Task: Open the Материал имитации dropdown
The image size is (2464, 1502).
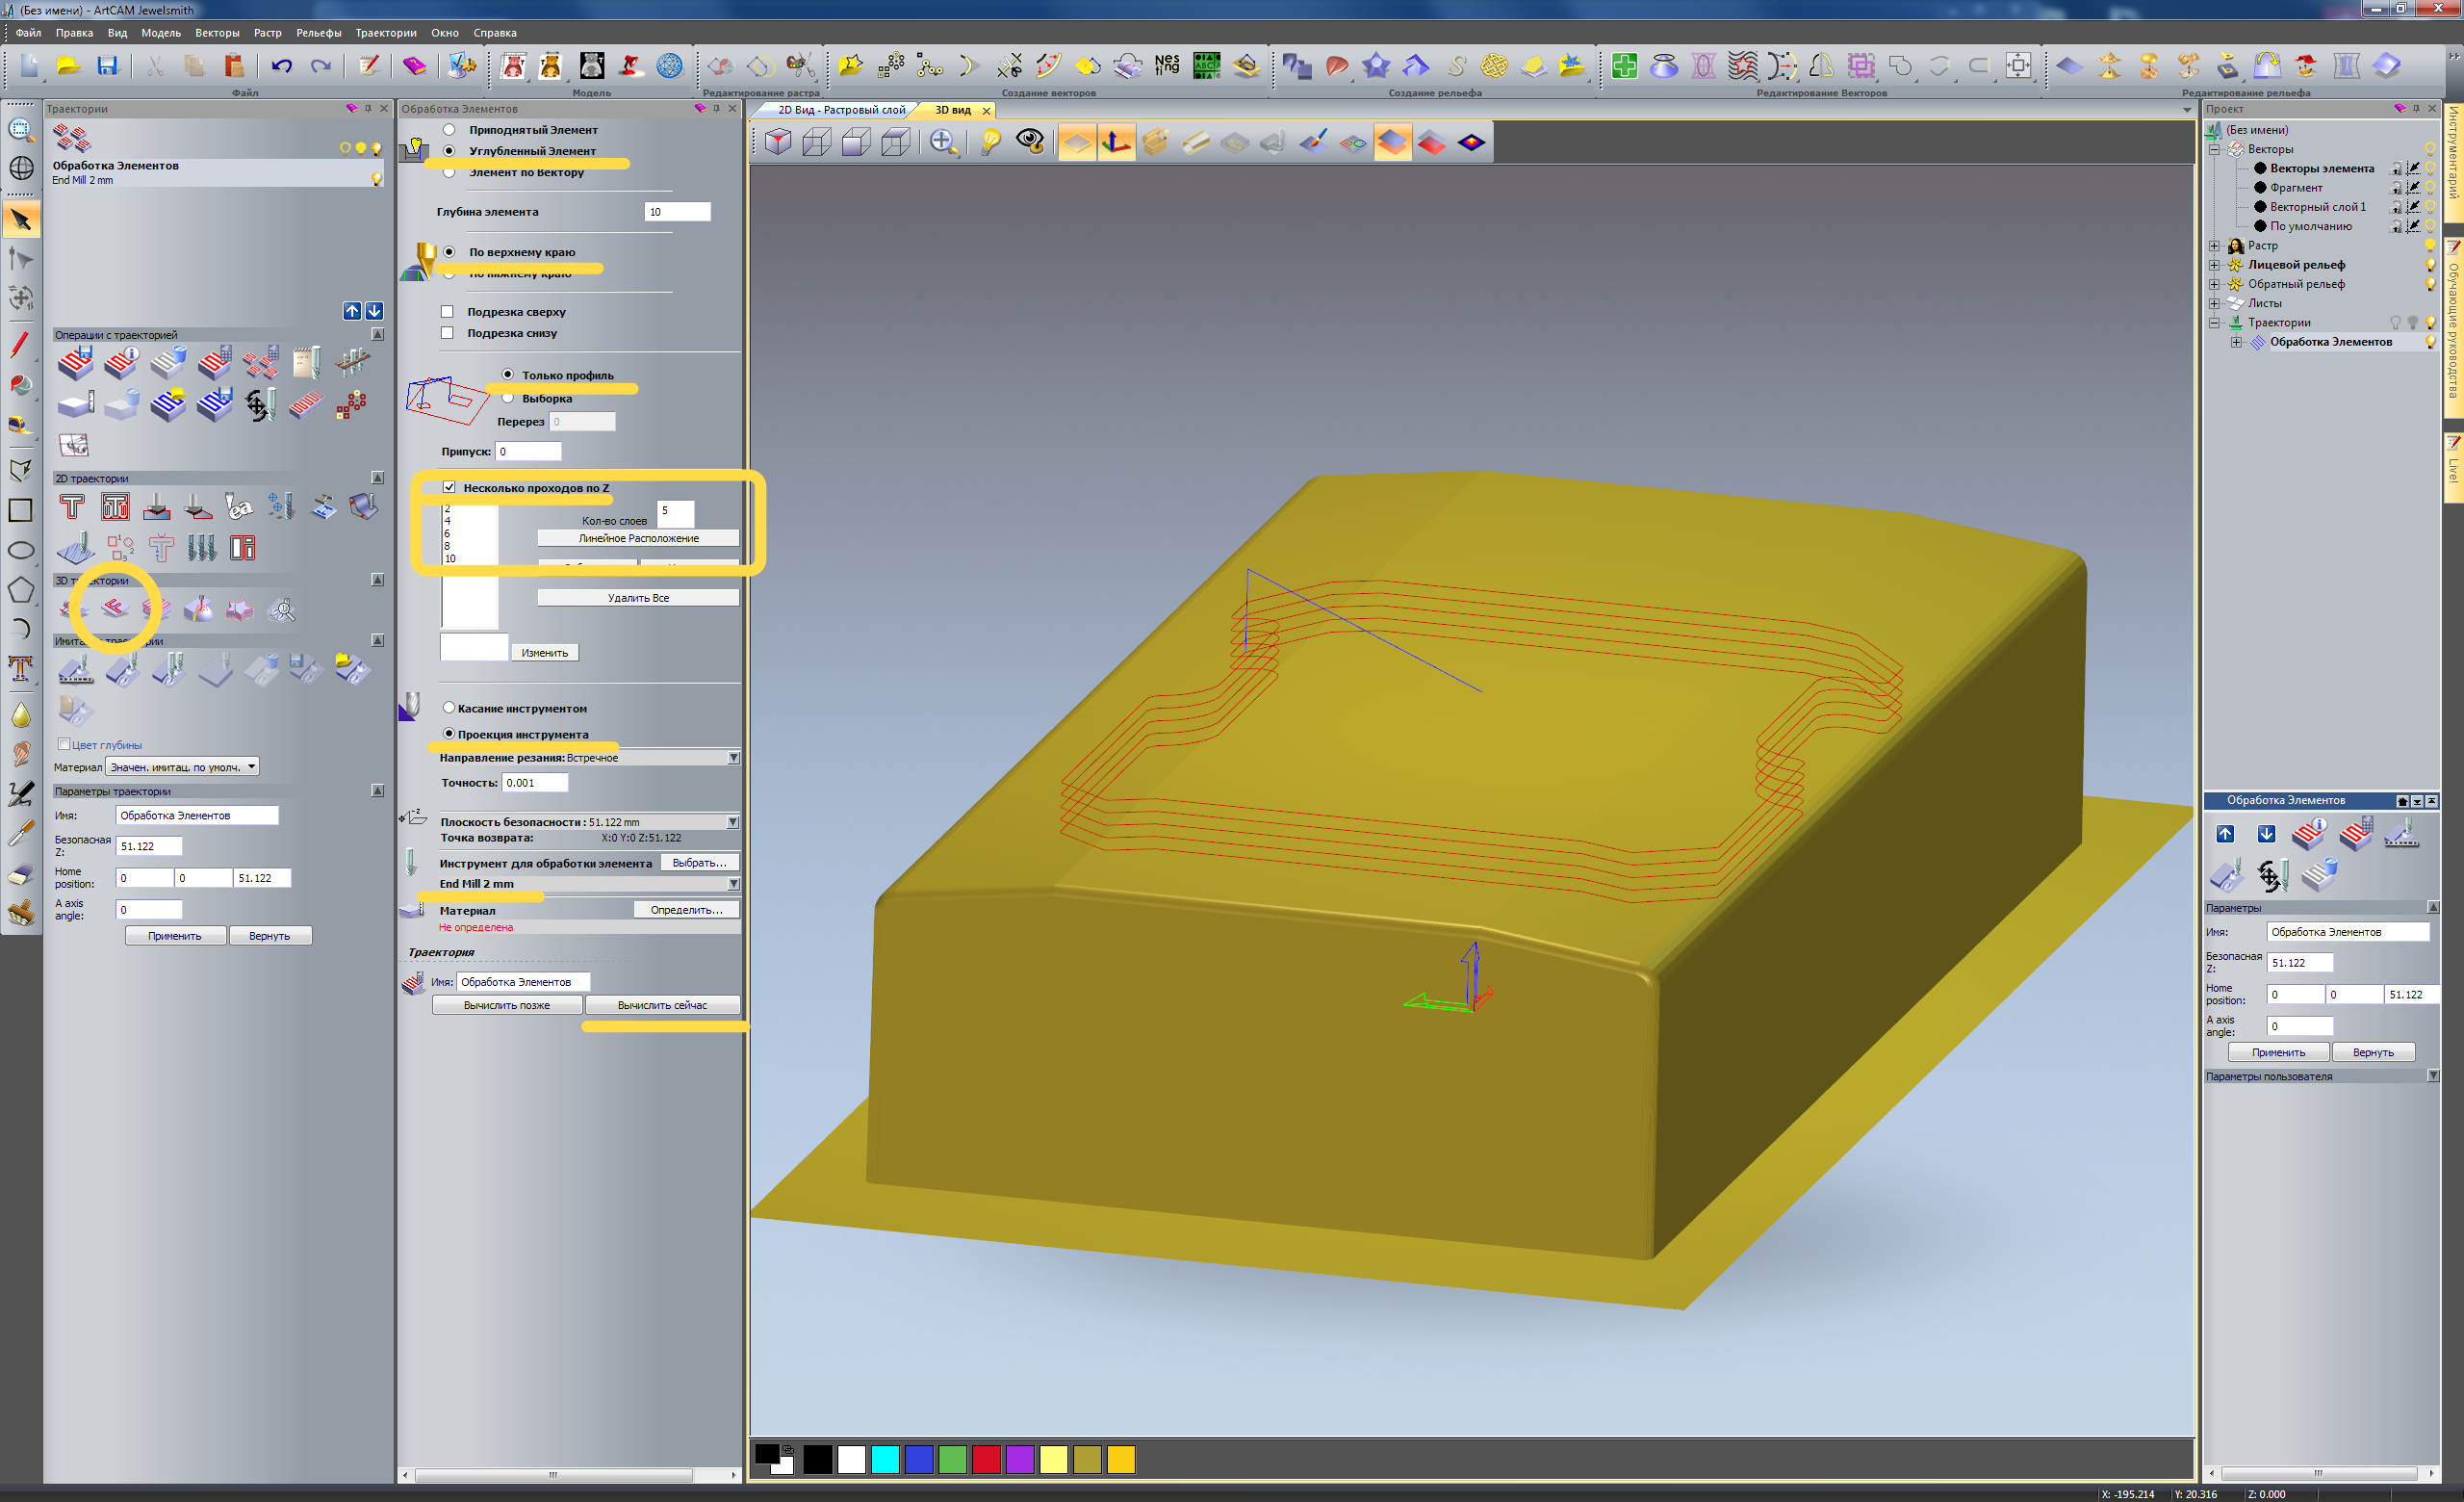Action: tap(252, 767)
